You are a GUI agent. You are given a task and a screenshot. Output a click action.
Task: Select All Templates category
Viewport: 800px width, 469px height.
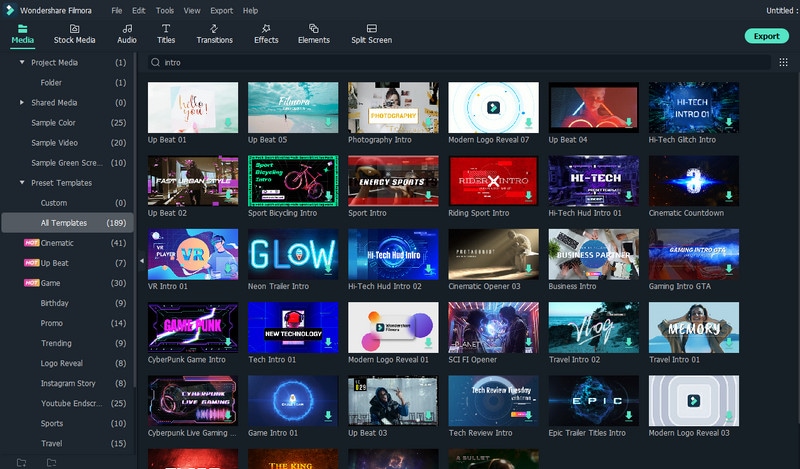67,223
